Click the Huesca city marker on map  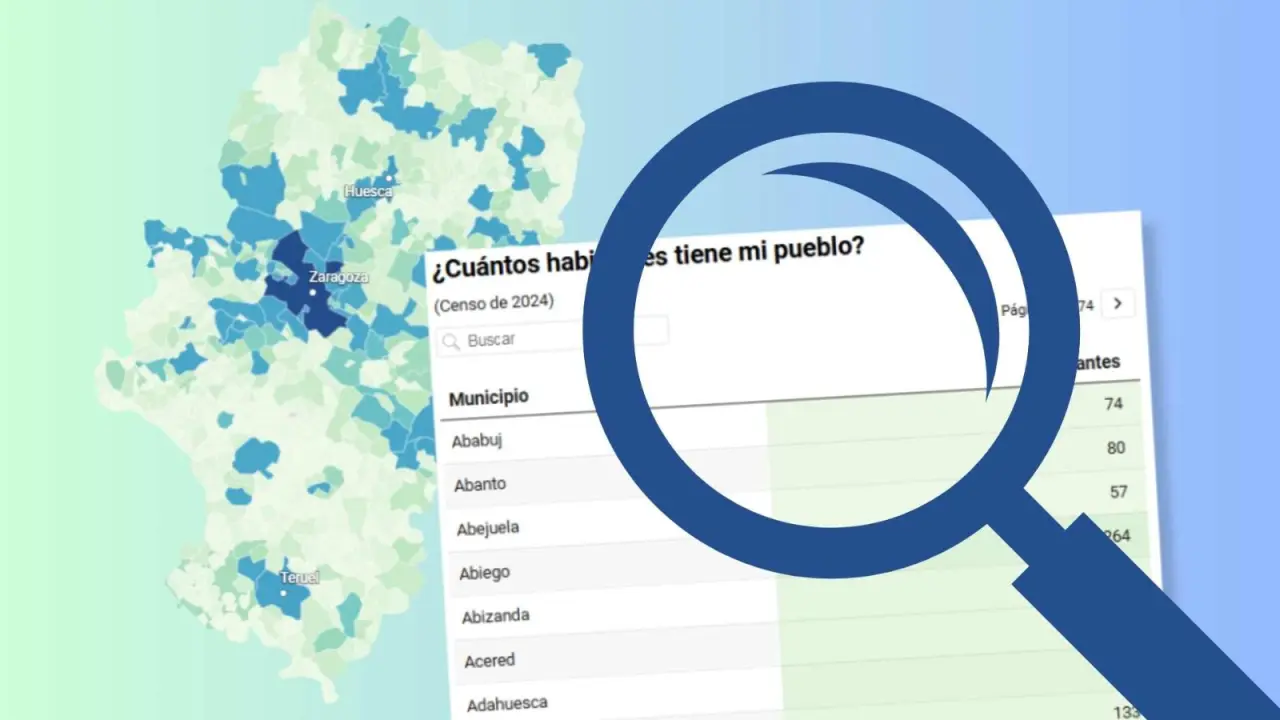tap(388, 178)
